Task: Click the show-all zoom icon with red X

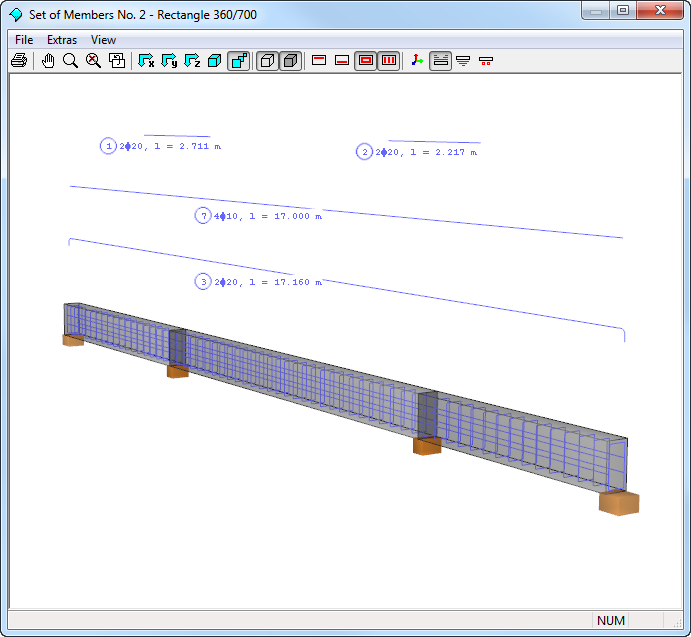Action: [x=93, y=60]
